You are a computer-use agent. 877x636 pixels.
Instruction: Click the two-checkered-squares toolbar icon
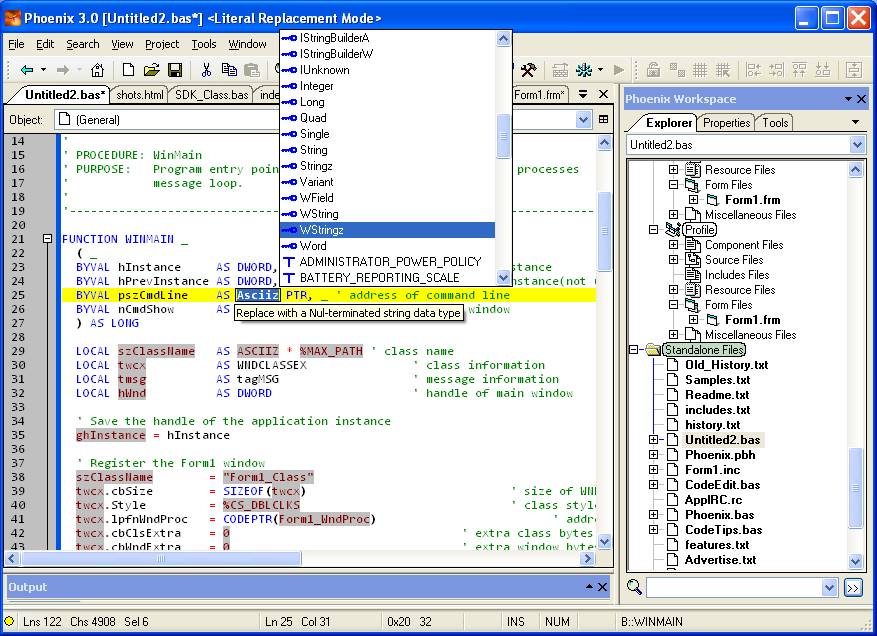click(x=677, y=70)
